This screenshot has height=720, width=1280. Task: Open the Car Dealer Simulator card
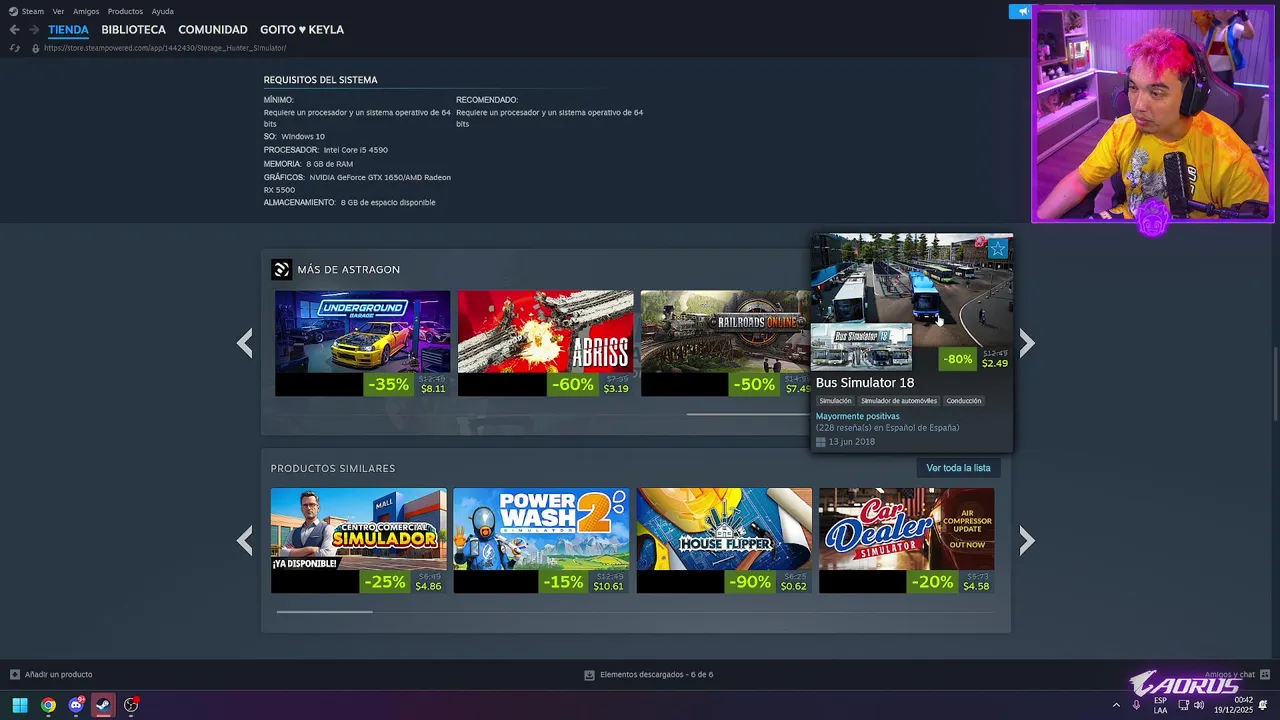(906, 540)
